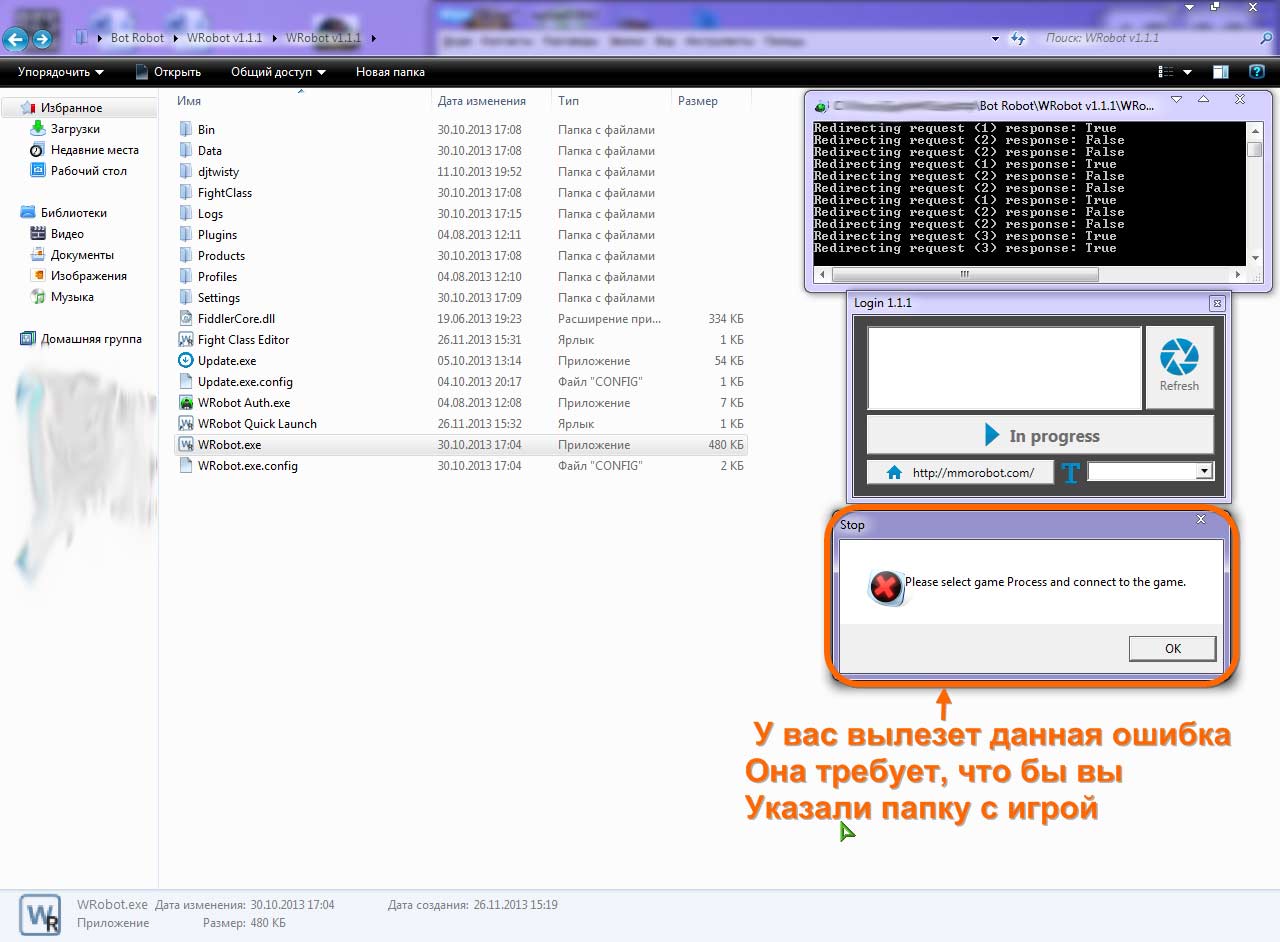1280x942 pixels.
Task: Click Новая папка in the toolbar
Action: coord(390,72)
